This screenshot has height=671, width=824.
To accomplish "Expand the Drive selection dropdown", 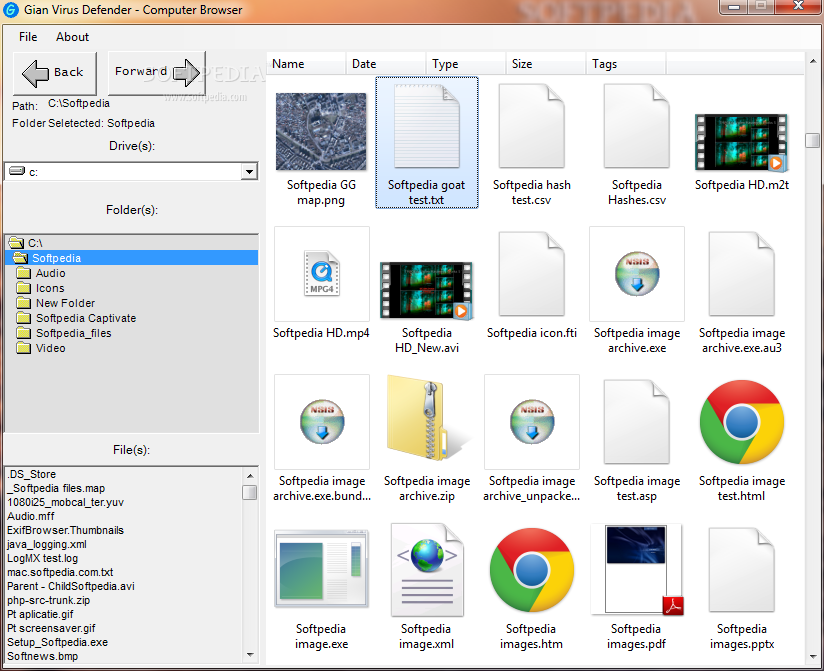I will (x=249, y=172).
